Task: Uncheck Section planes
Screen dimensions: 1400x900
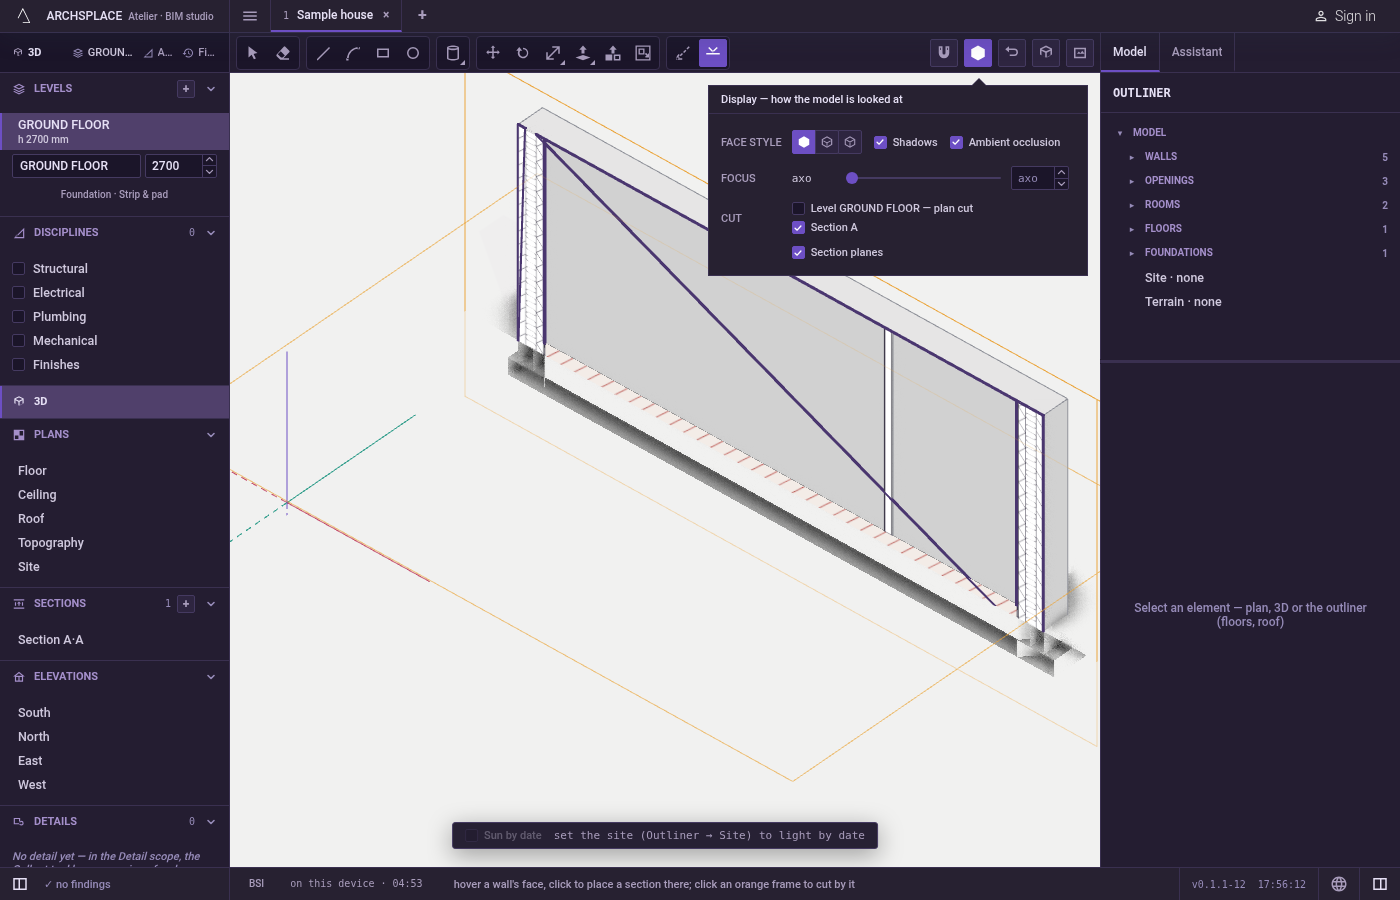Action: click(799, 252)
